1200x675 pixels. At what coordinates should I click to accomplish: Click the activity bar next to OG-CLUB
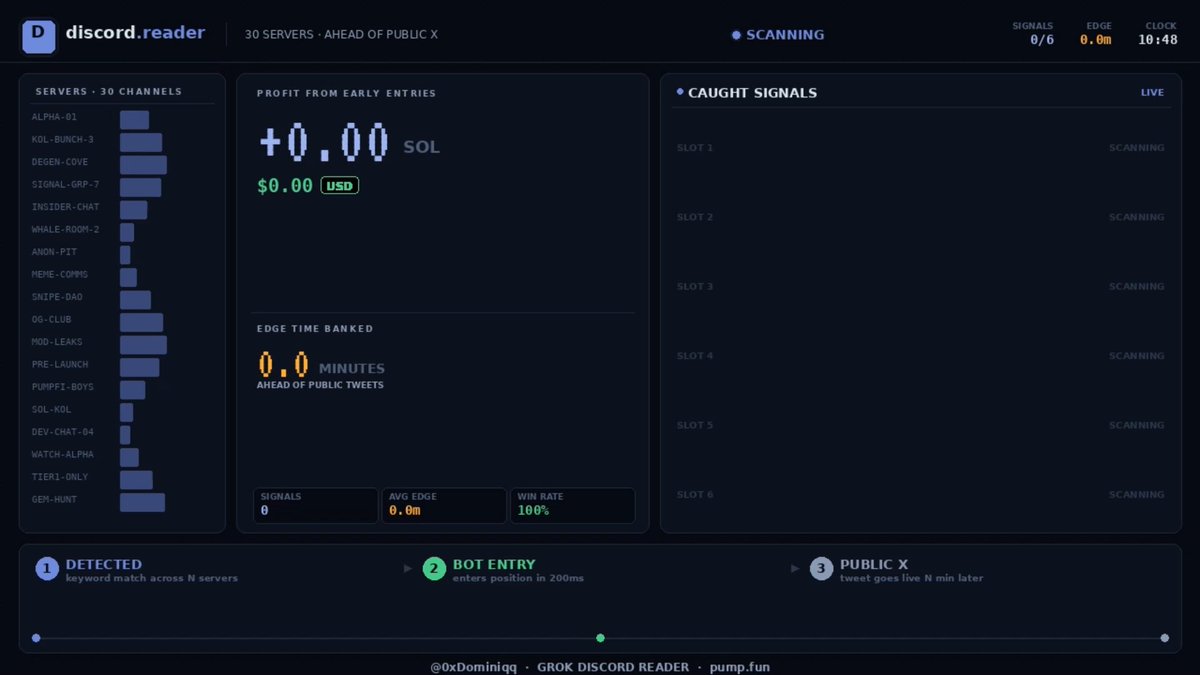(141, 322)
